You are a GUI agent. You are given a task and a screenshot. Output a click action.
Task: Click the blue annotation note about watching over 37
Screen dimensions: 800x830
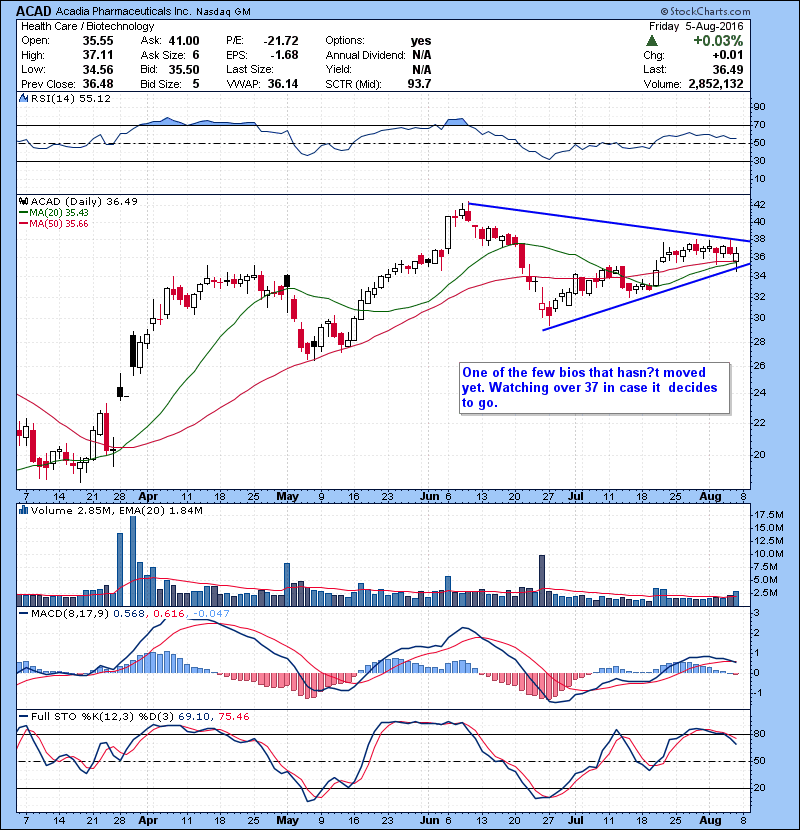(594, 388)
